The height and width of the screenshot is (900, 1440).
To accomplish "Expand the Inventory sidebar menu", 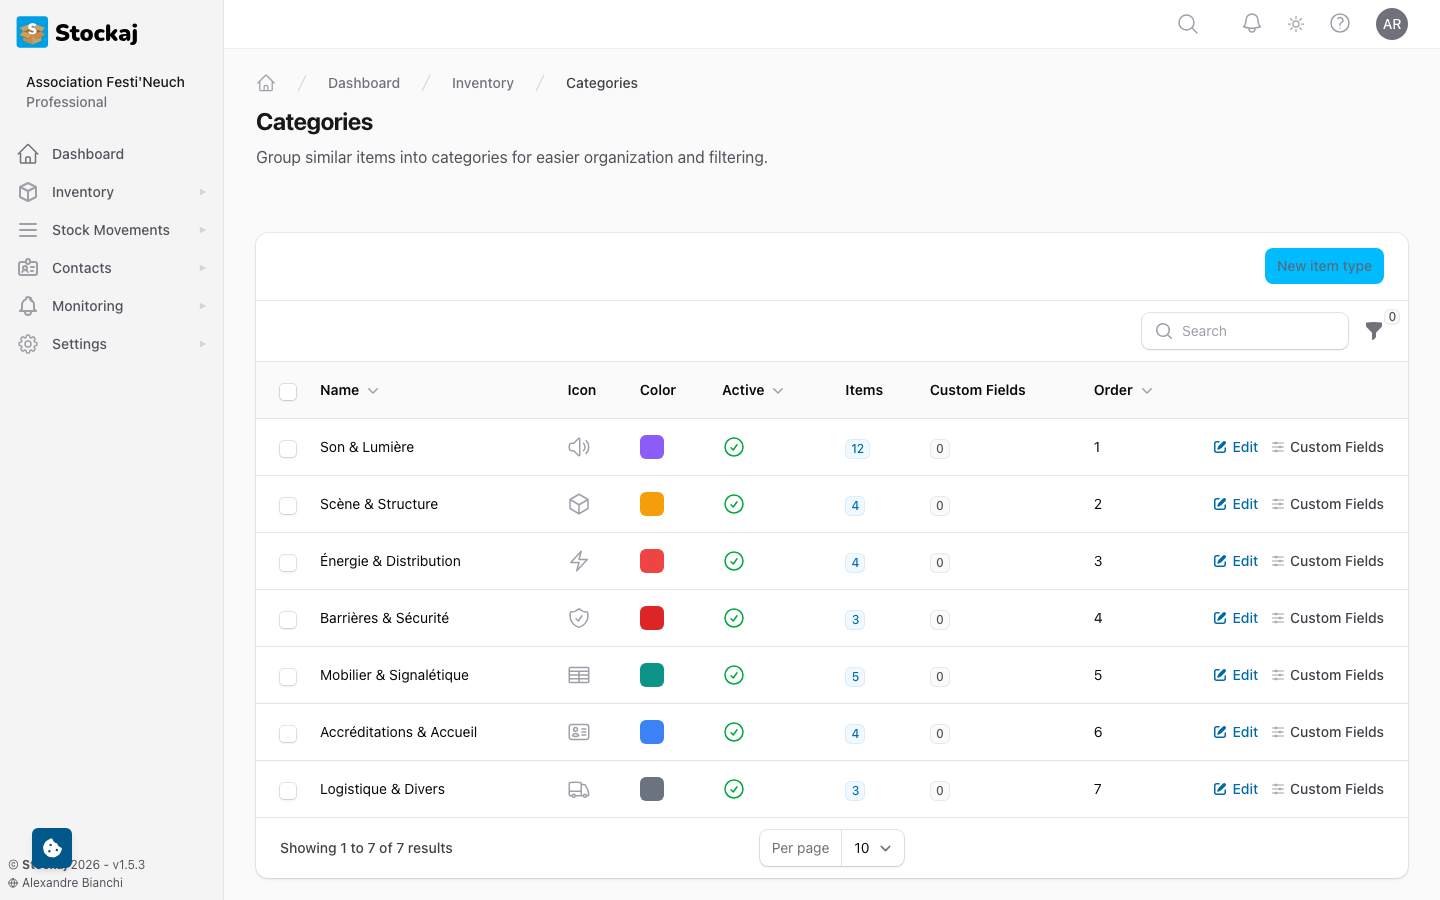I will click(x=112, y=192).
